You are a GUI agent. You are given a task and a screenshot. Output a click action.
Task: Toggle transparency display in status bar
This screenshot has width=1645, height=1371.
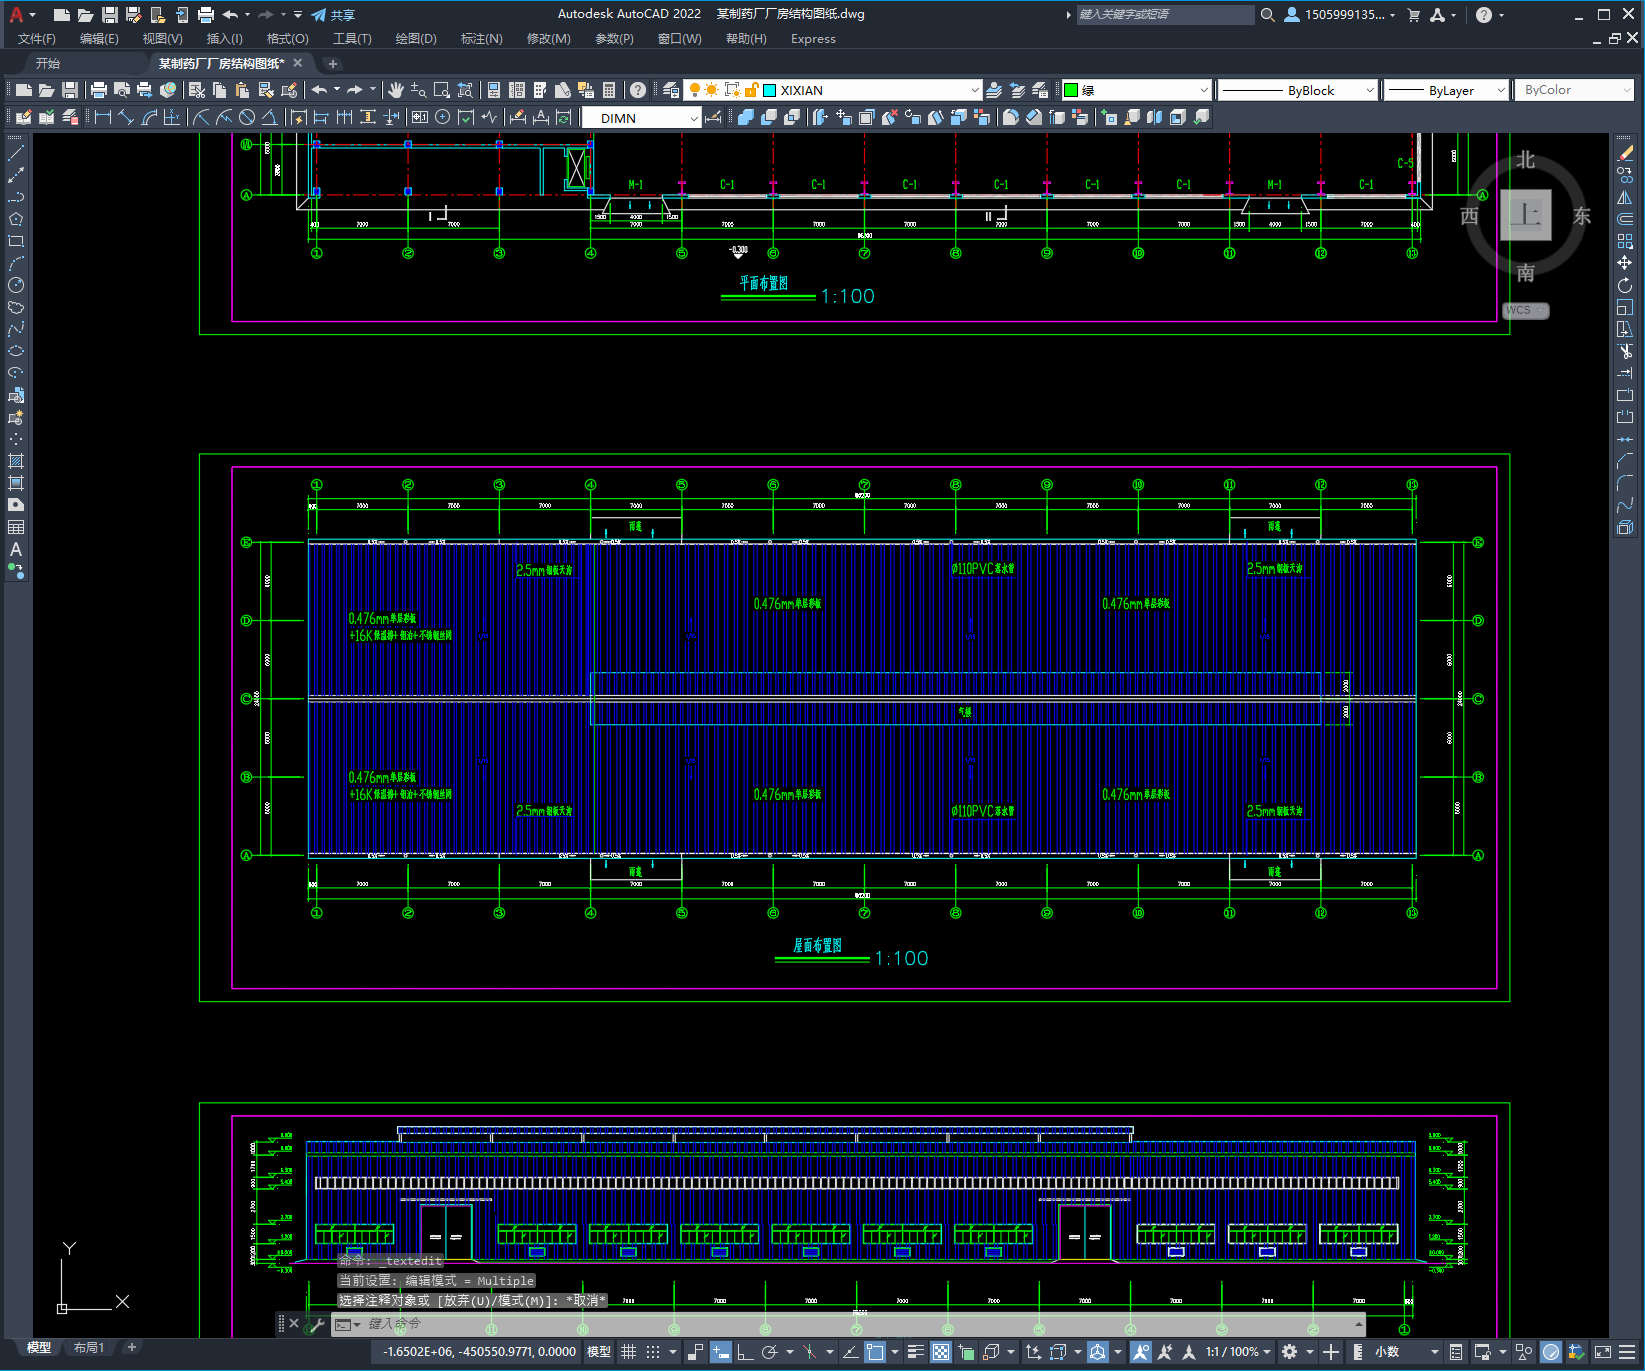pyautogui.click(x=941, y=1352)
